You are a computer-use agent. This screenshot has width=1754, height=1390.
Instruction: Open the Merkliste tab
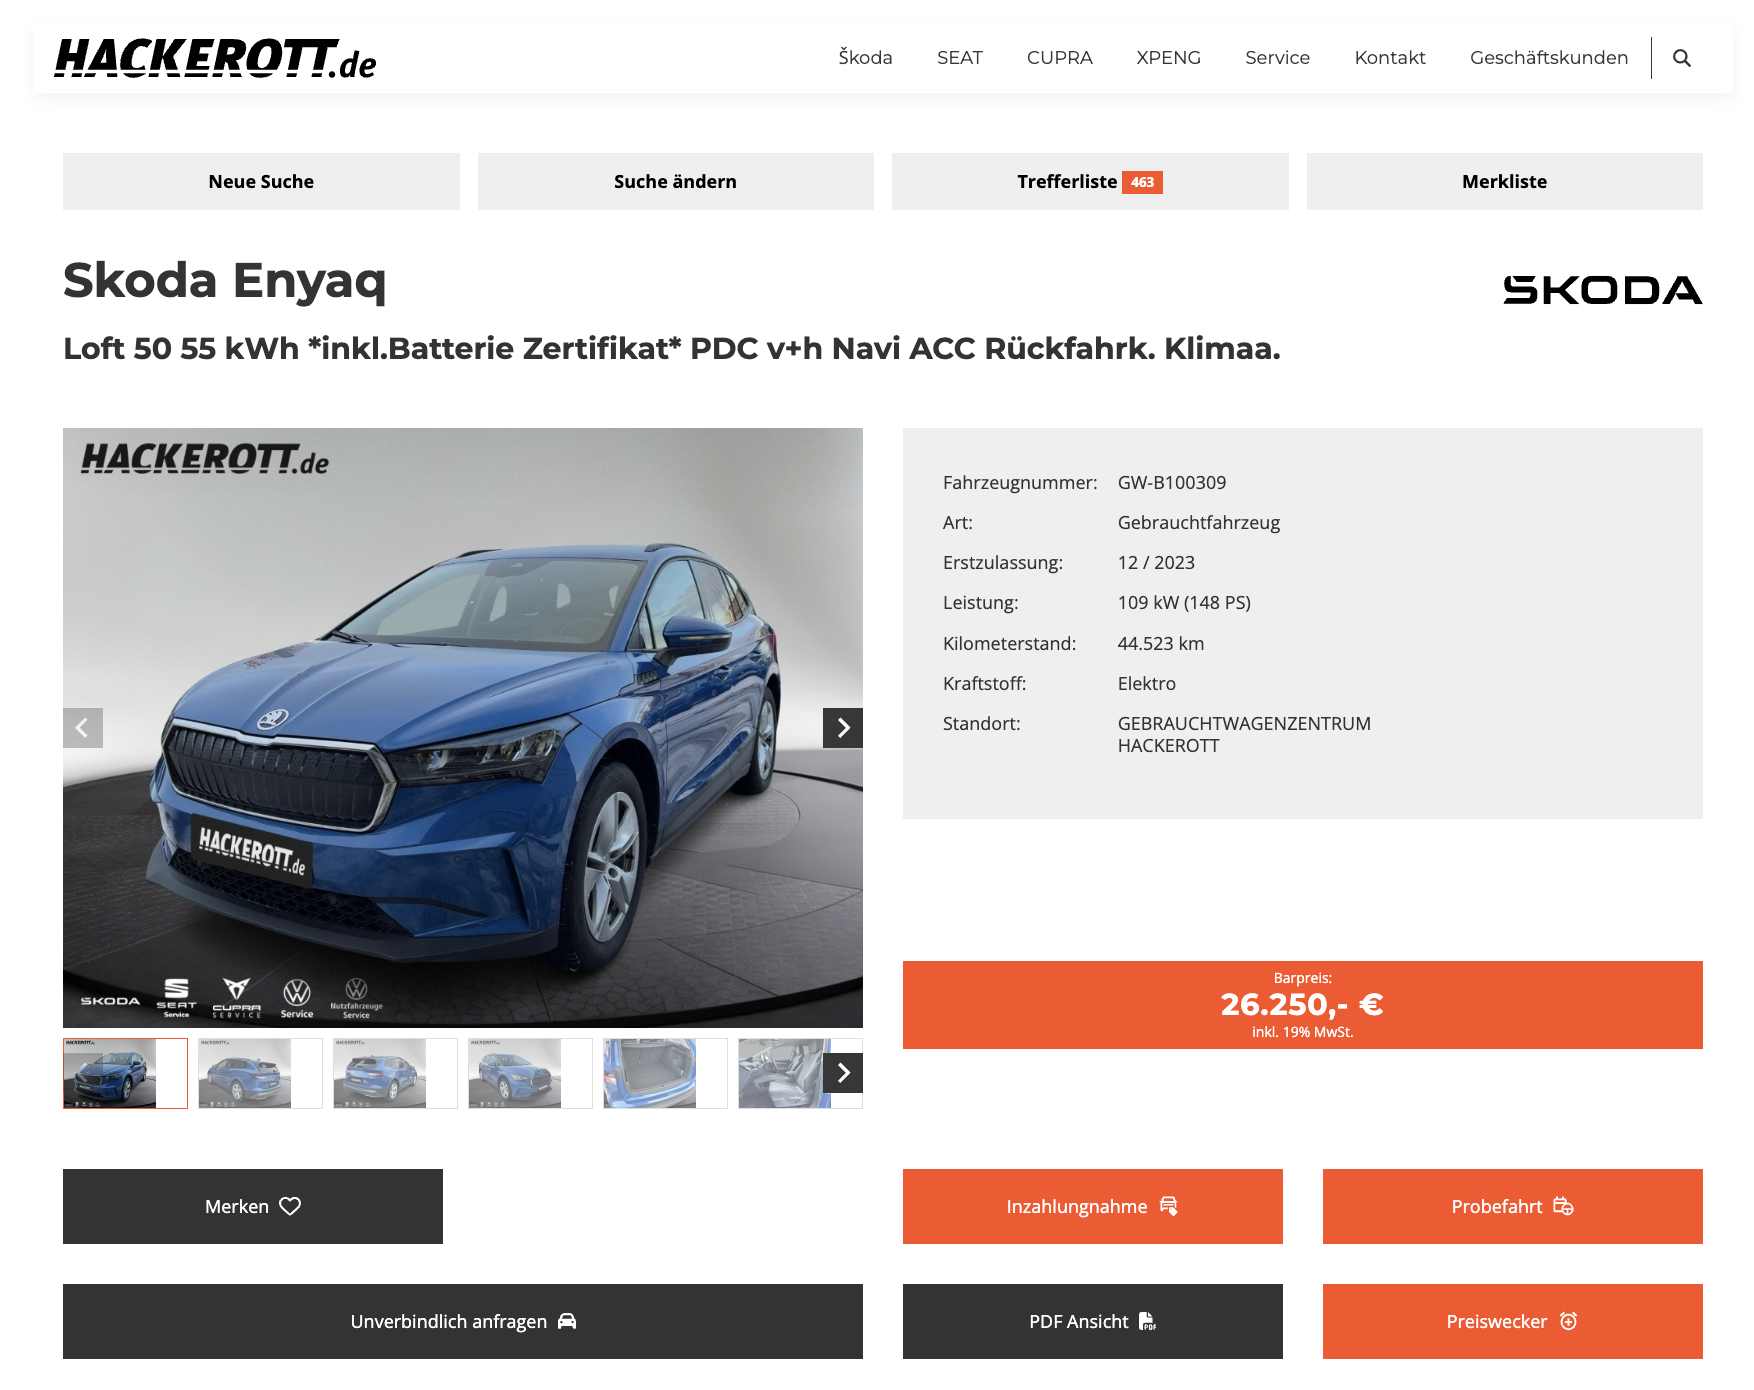pyautogui.click(x=1504, y=182)
